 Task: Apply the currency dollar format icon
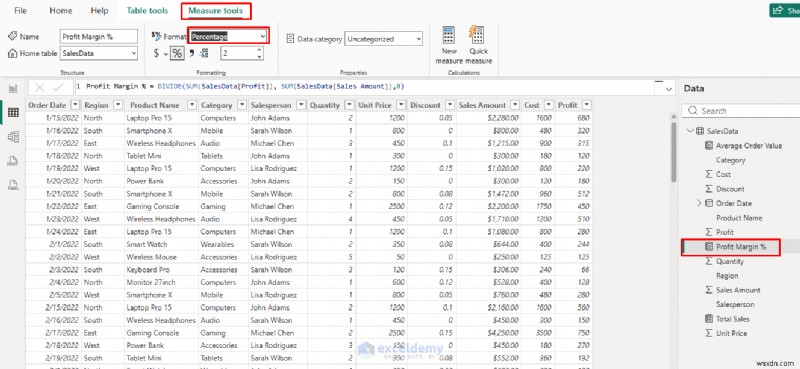click(157, 53)
